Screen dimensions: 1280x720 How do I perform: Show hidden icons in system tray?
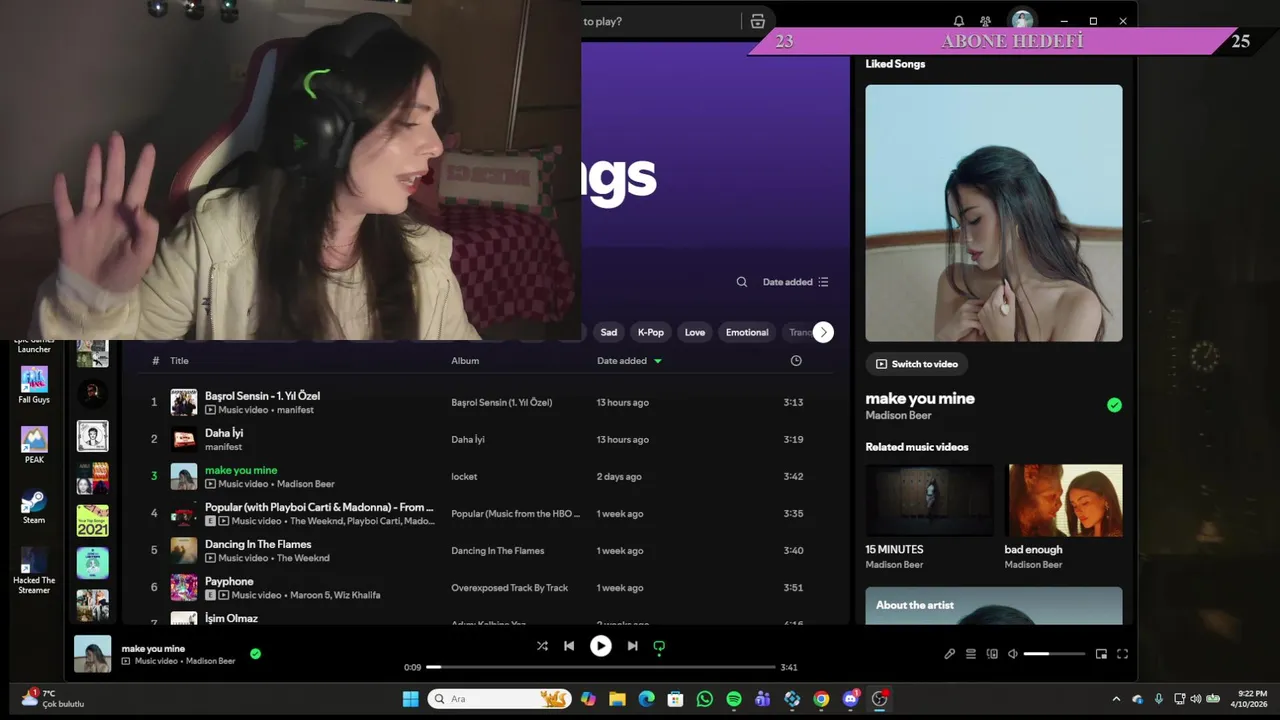pyautogui.click(x=1116, y=699)
